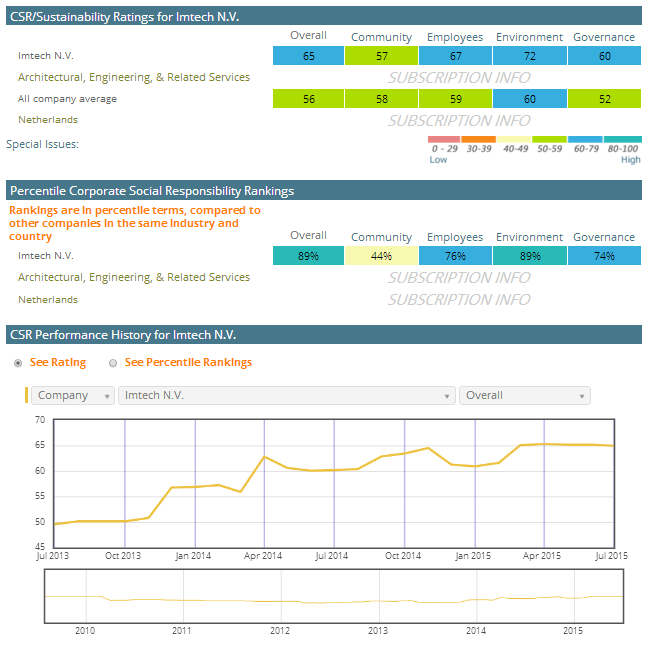
Task: Click the Oct 2014 vertical marker on chart
Action: 404,483
